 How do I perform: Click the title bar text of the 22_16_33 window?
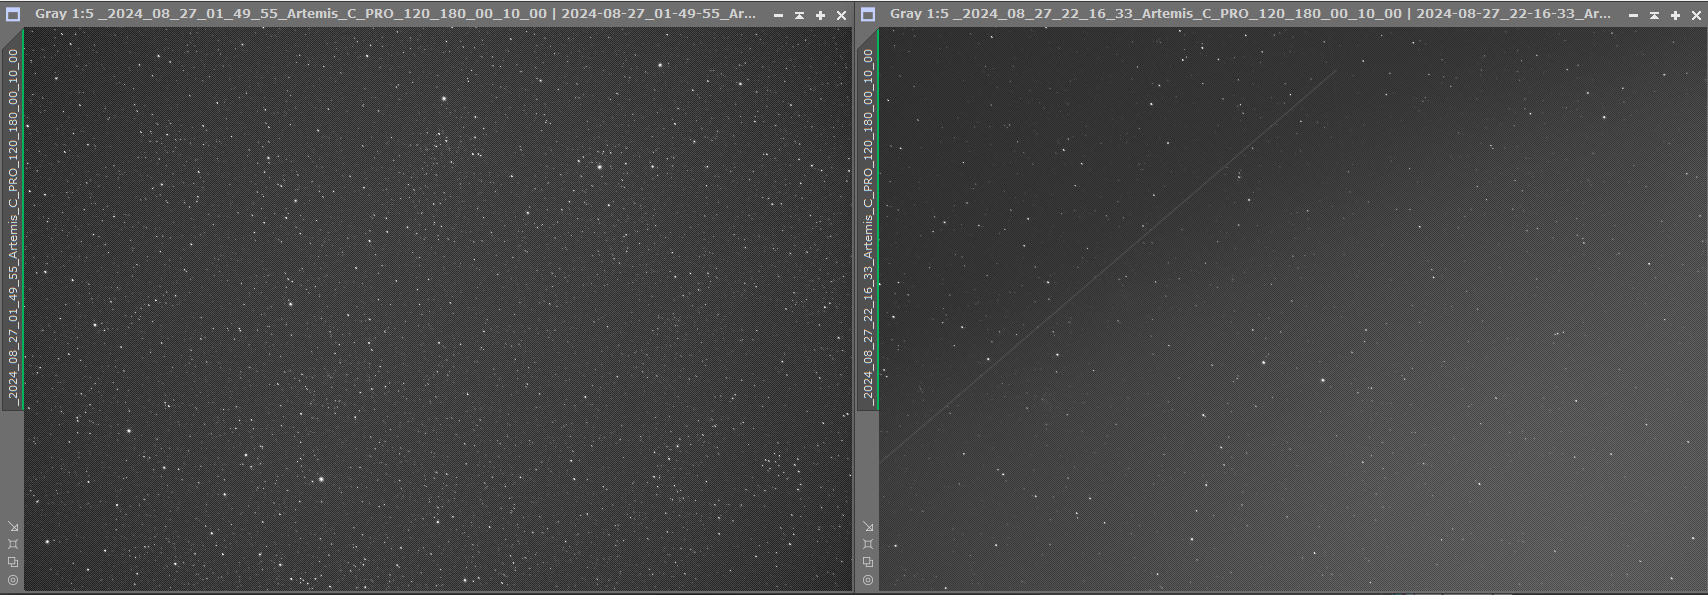[x=1251, y=14]
